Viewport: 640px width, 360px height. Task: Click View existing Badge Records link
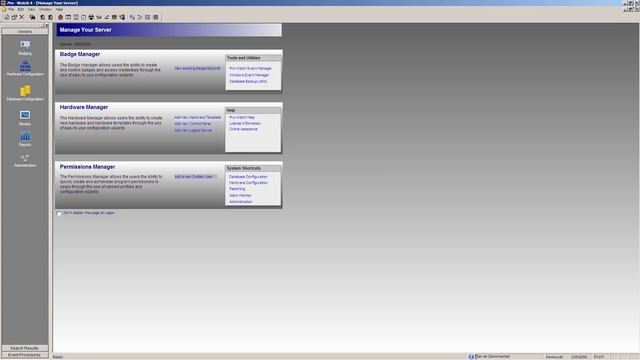[198, 69]
